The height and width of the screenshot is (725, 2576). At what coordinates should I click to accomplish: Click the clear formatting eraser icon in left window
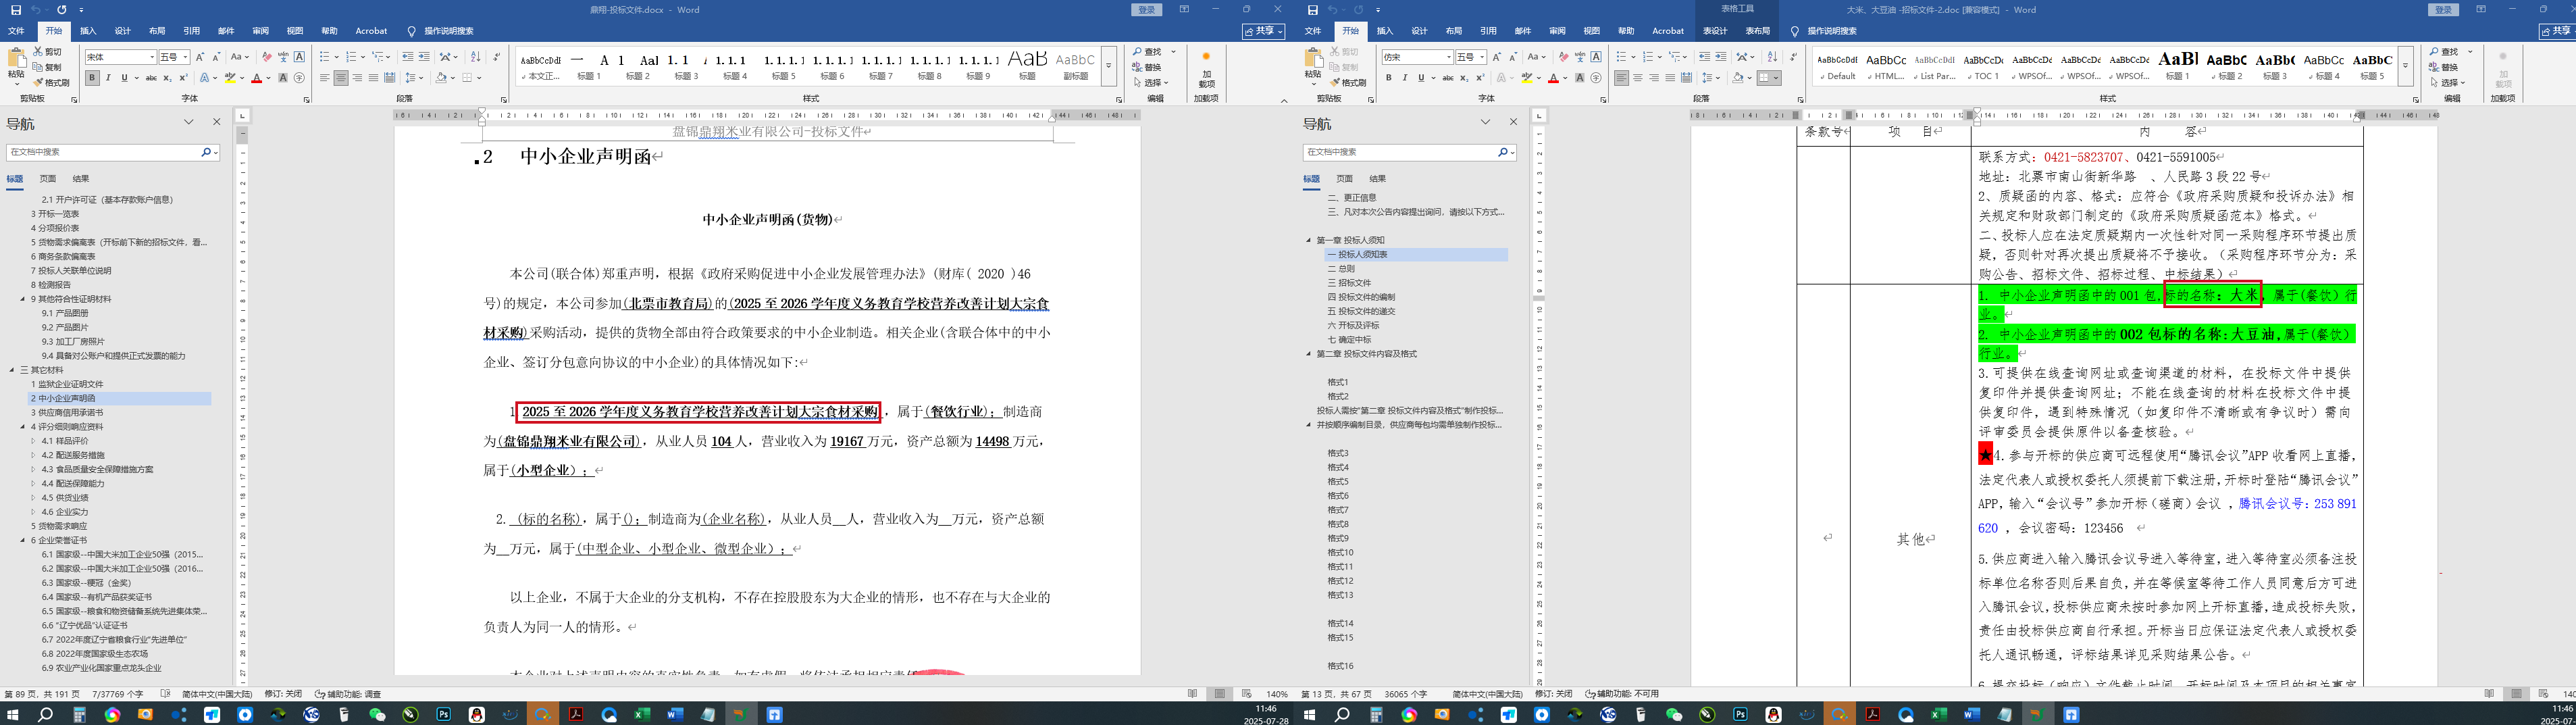[x=266, y=57]
